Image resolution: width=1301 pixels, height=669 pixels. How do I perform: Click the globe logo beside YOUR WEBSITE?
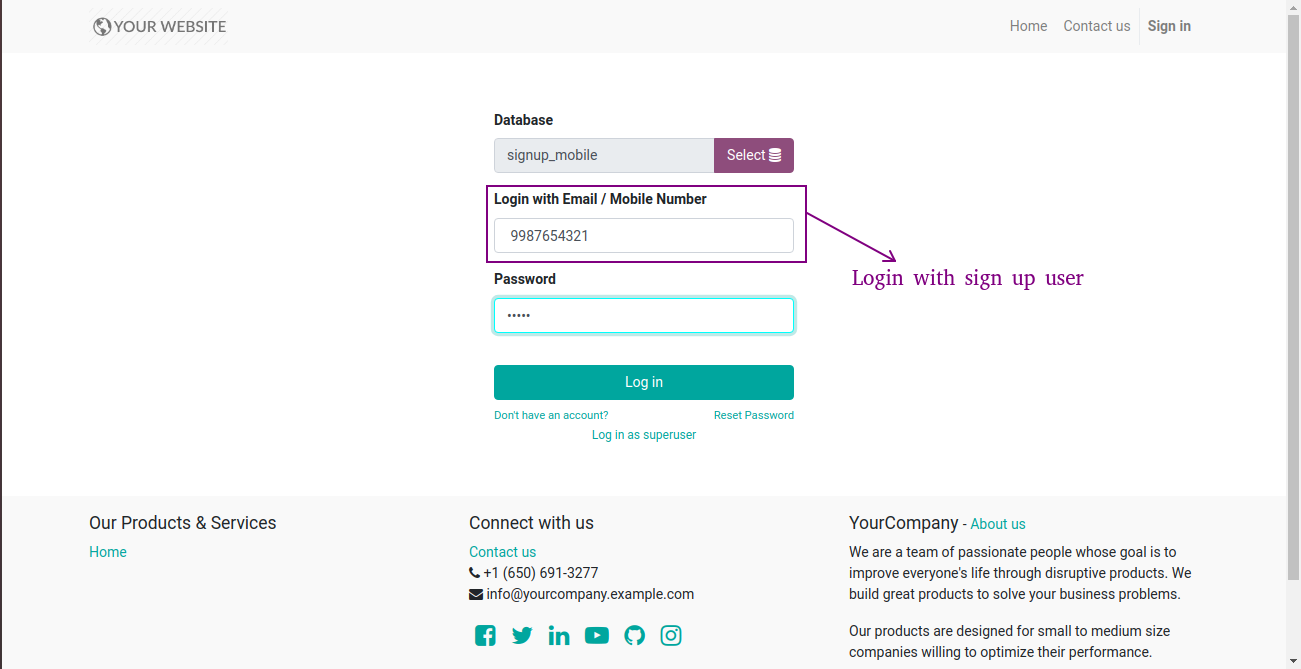pos(102,27)
